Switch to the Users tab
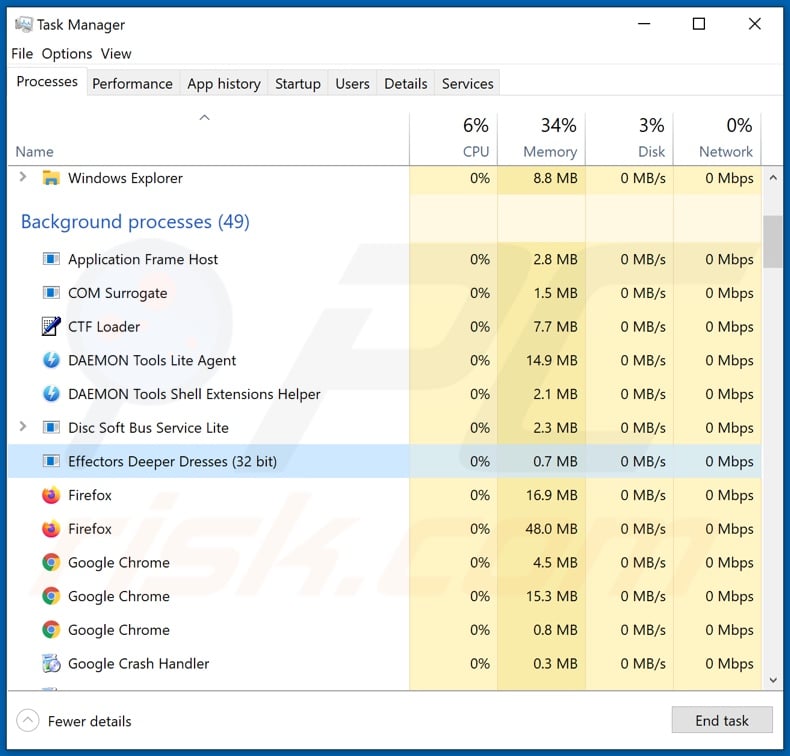790x756 pixels. [x=352, y=84]
